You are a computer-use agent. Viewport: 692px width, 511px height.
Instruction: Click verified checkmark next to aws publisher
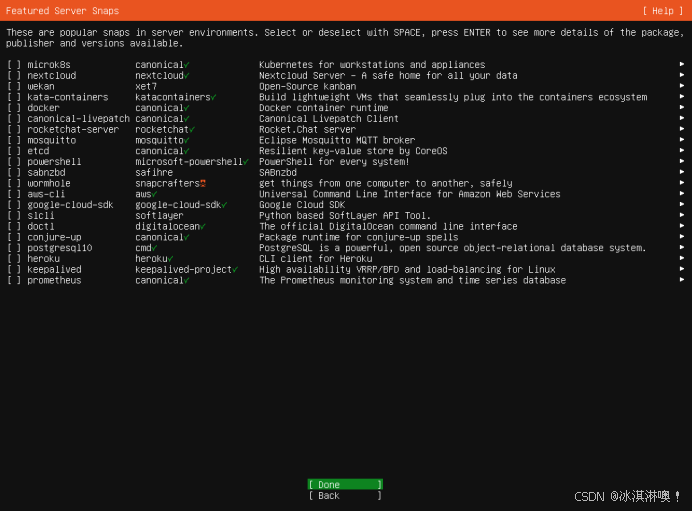coord(154,194)
